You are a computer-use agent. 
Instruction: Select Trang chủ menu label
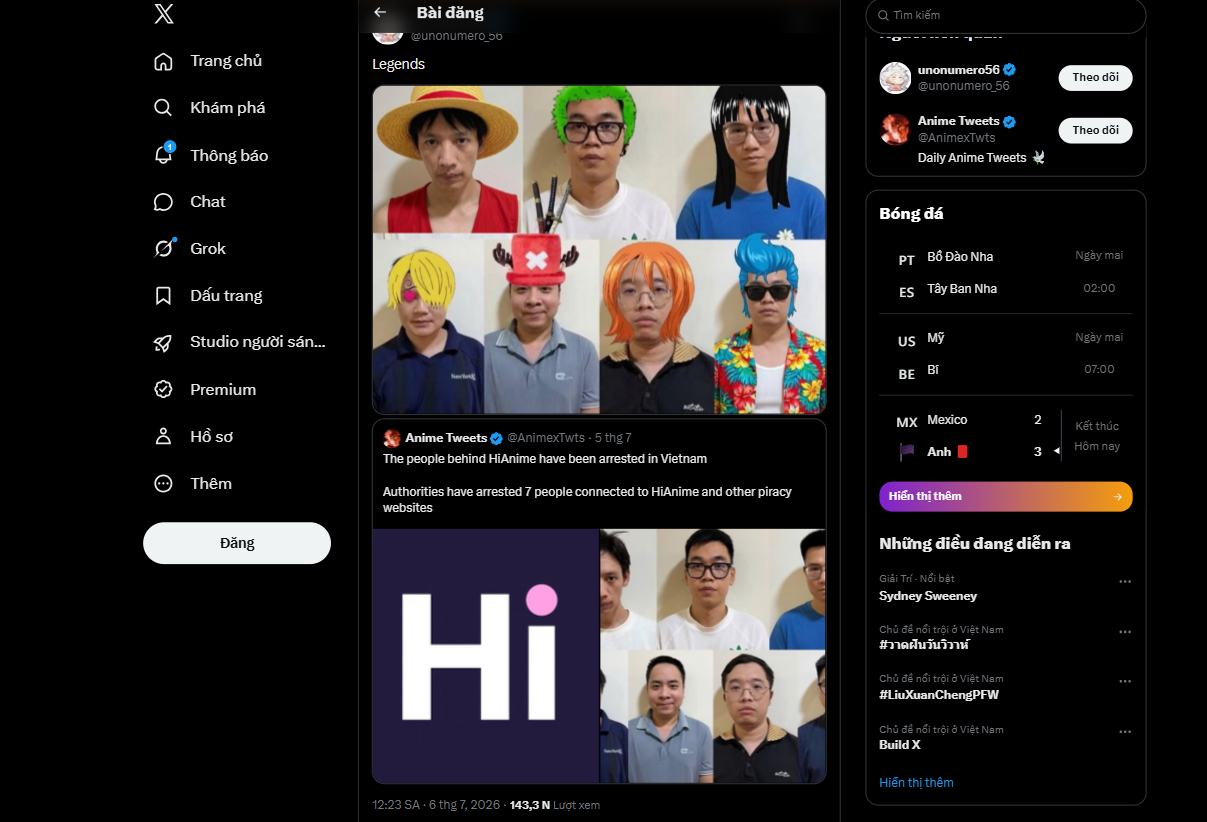tap(226, 61)
